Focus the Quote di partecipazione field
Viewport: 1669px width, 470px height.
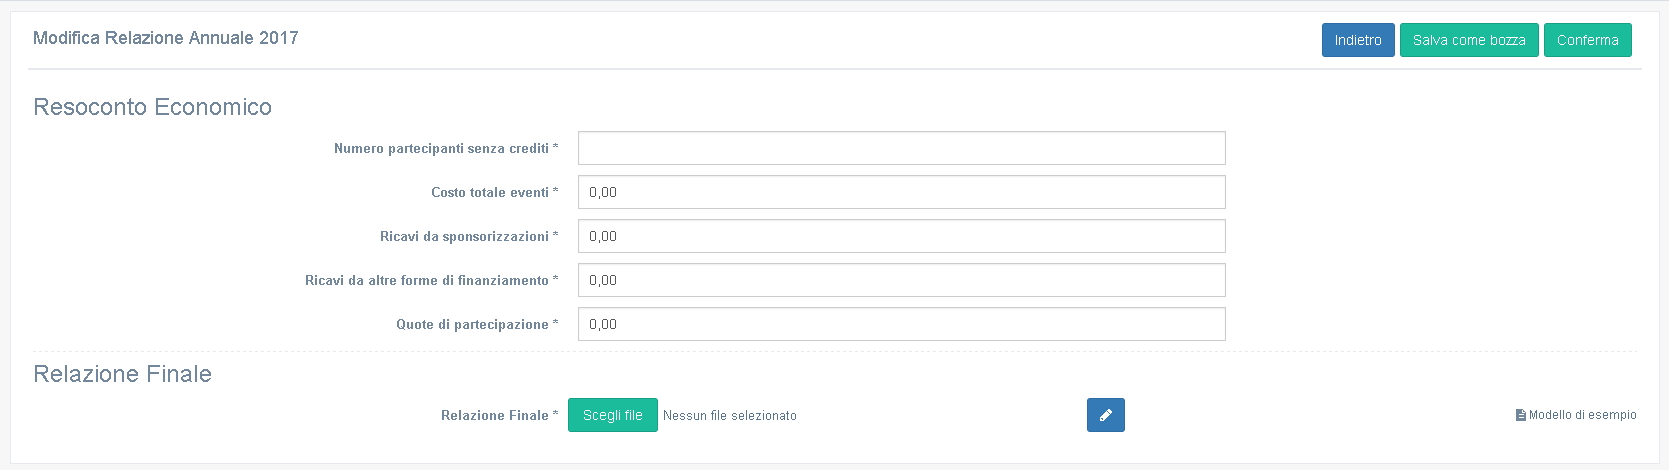click(901, 324)
